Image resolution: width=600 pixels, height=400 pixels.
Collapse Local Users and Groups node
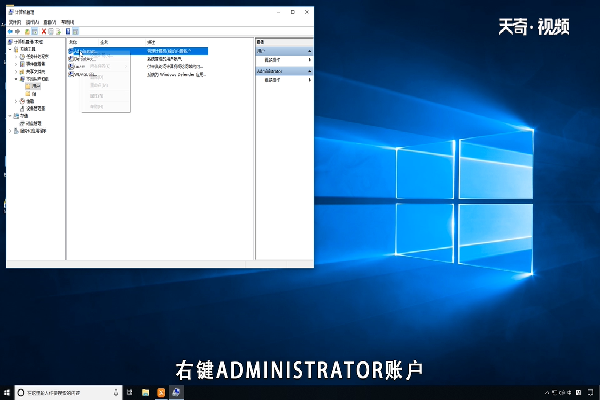16,79
